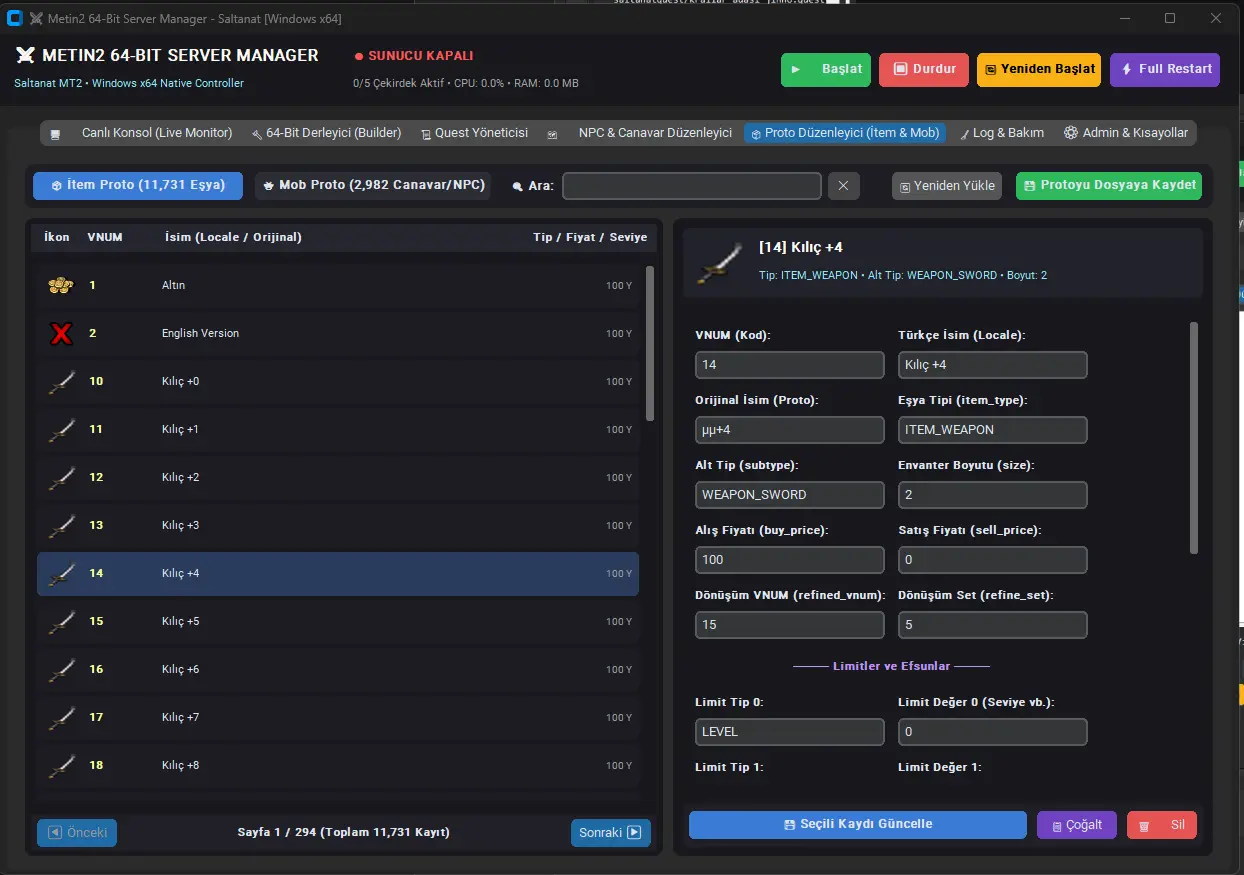Go to the Quest Yöneticisi tab
This screenshot has width=1244, height=875.
tap(475, 133)
